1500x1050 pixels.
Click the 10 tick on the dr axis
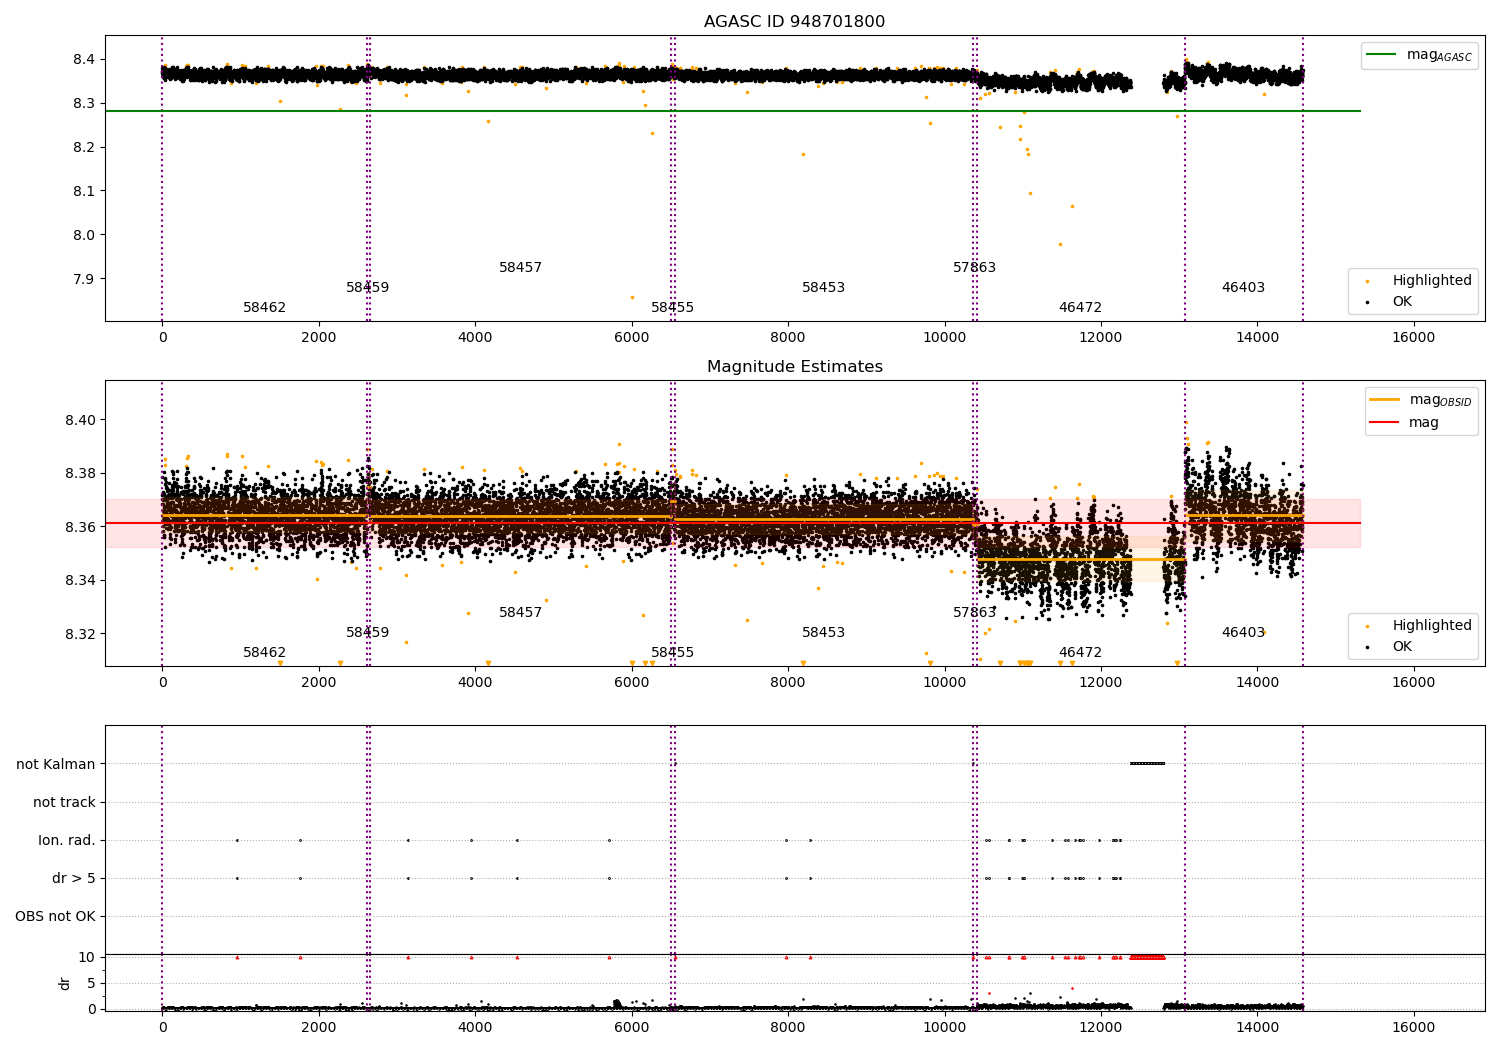coord(87,957)
